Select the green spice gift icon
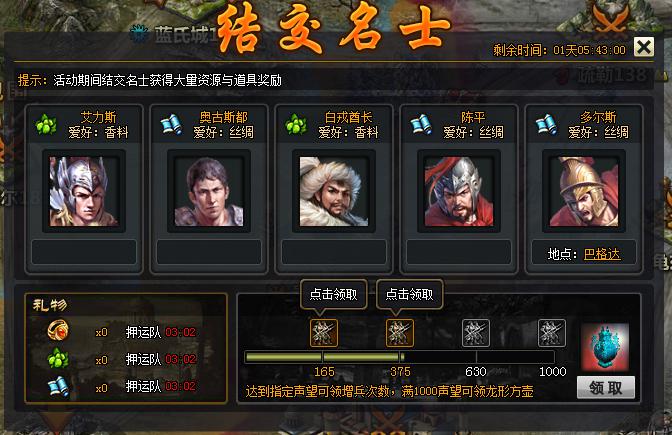 point(58,358)
